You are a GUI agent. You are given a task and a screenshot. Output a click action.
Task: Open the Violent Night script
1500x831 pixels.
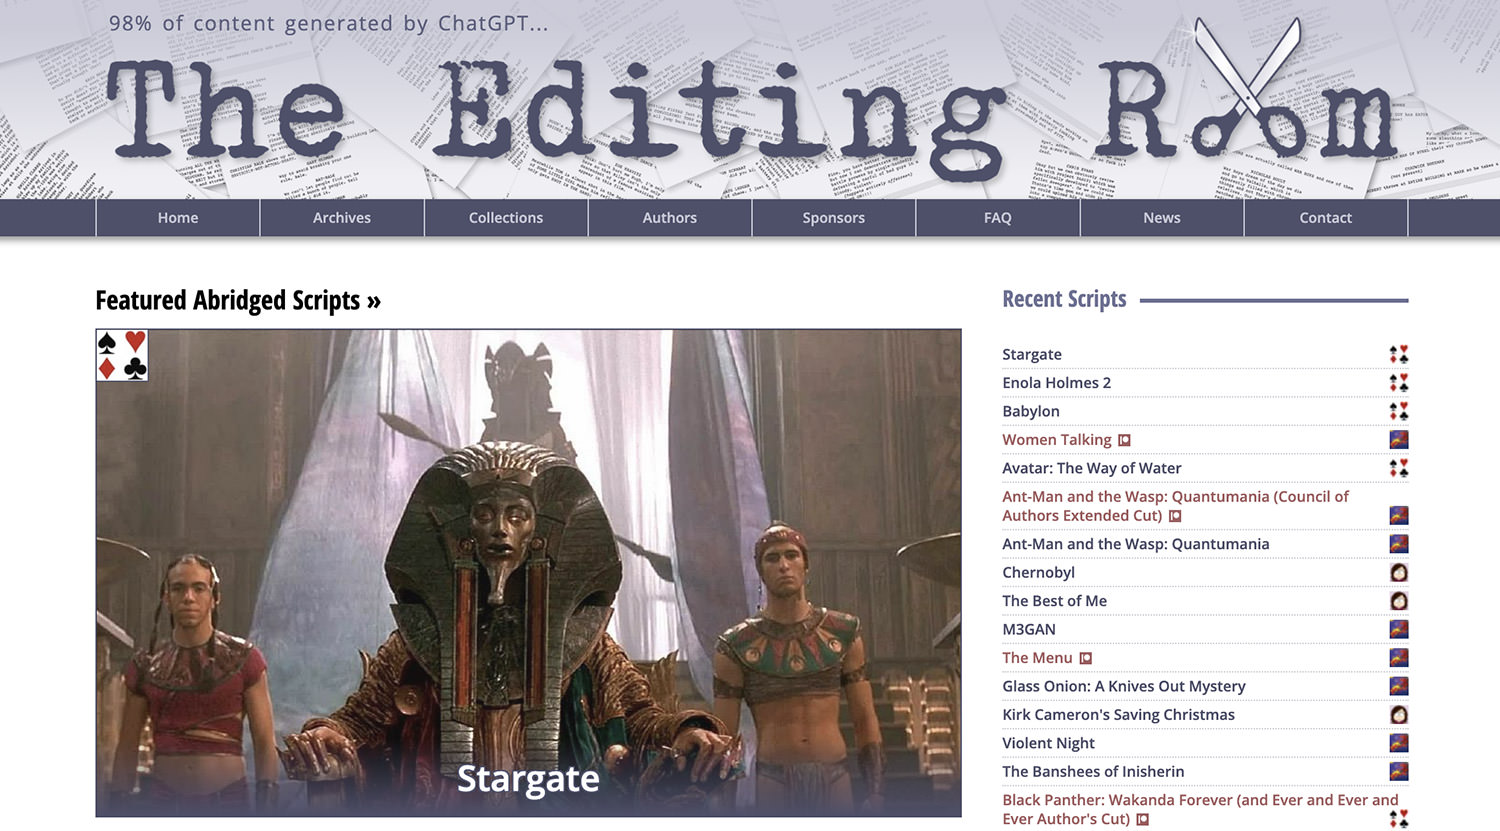pos(1048,743)
